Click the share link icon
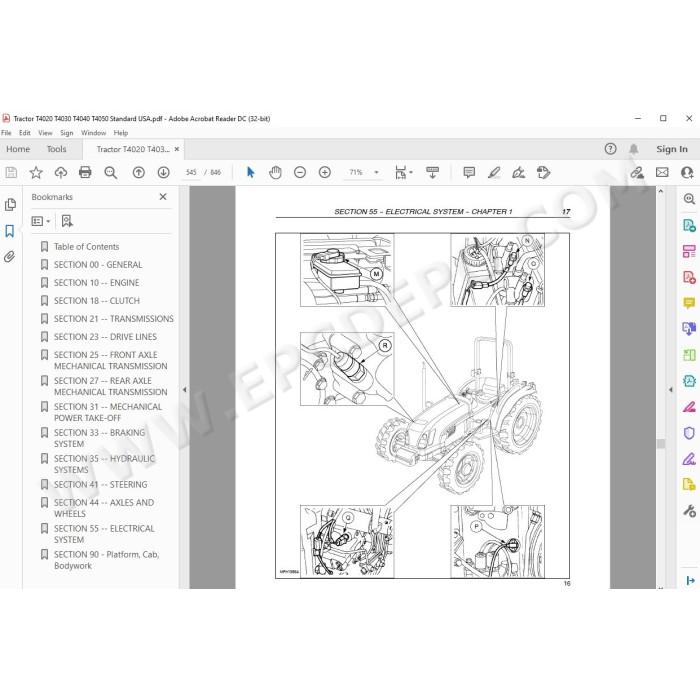This screenshot has width=700, height=700. [637, 172]
